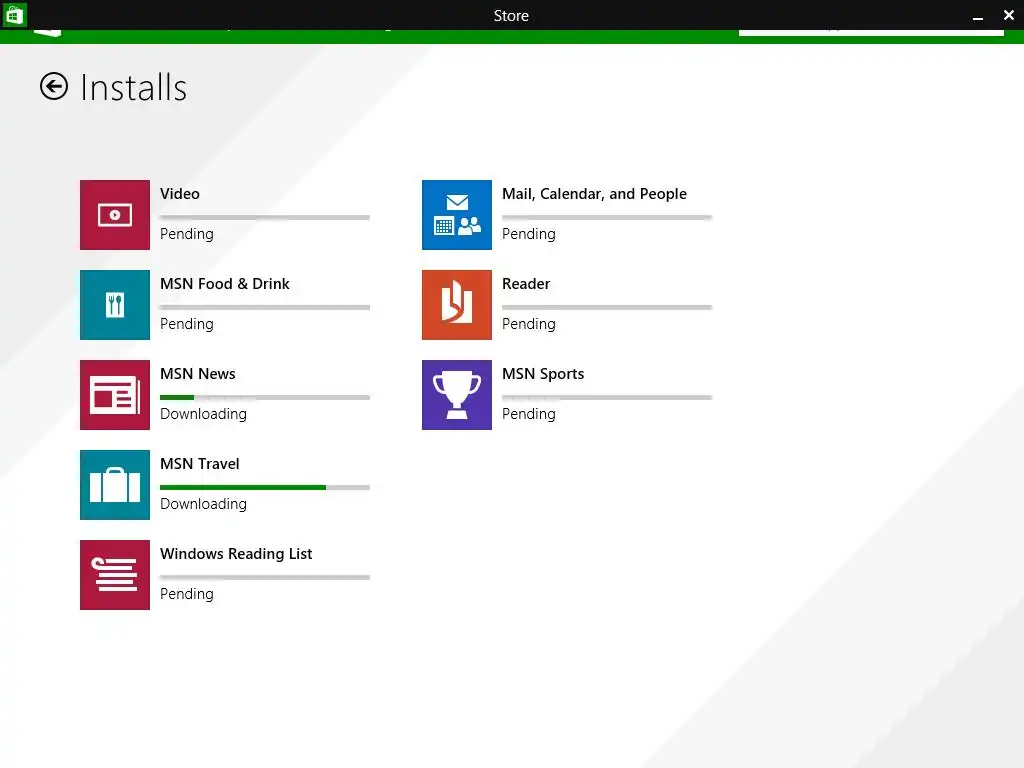Click the Mail, Calendar, and People progress bar
The image size is (1024, 768).
[x=607, y=217]
